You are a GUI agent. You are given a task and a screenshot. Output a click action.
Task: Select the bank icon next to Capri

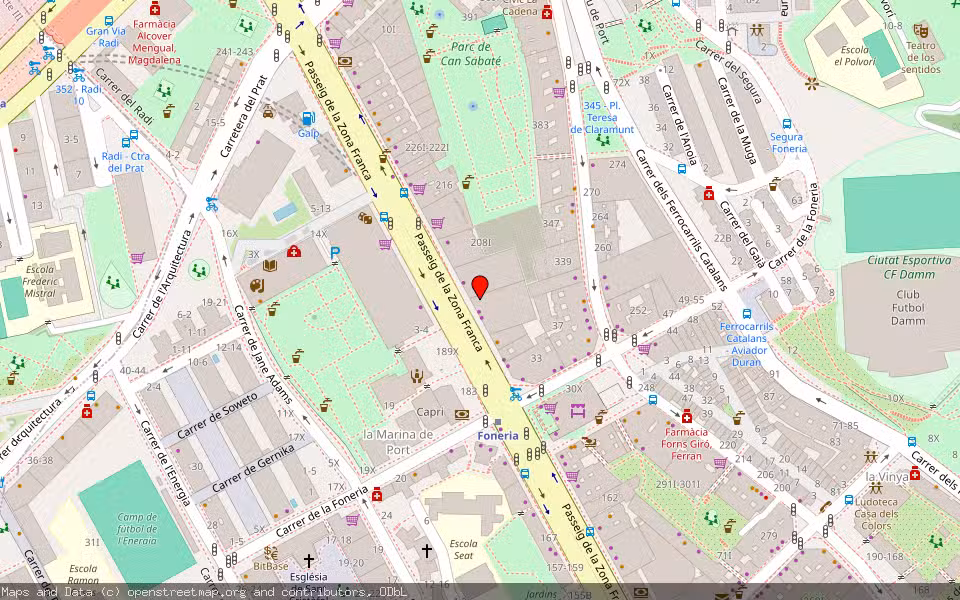(x=462, y=414)
